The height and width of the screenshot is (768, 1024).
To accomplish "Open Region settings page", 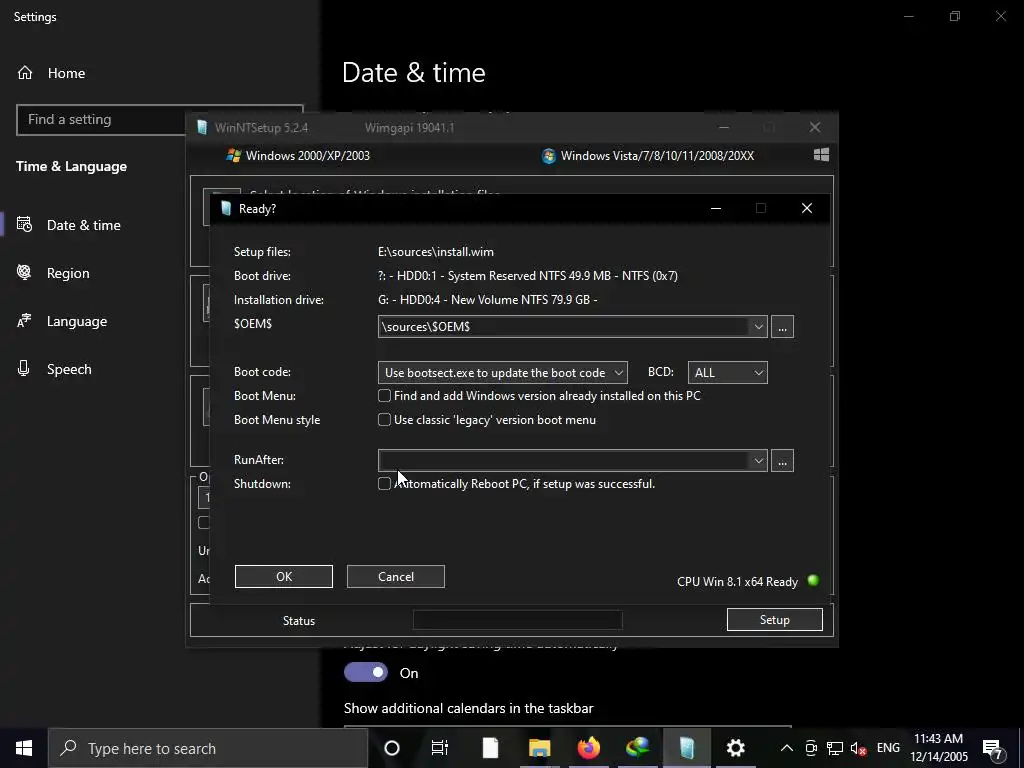I will click(68, 273).
